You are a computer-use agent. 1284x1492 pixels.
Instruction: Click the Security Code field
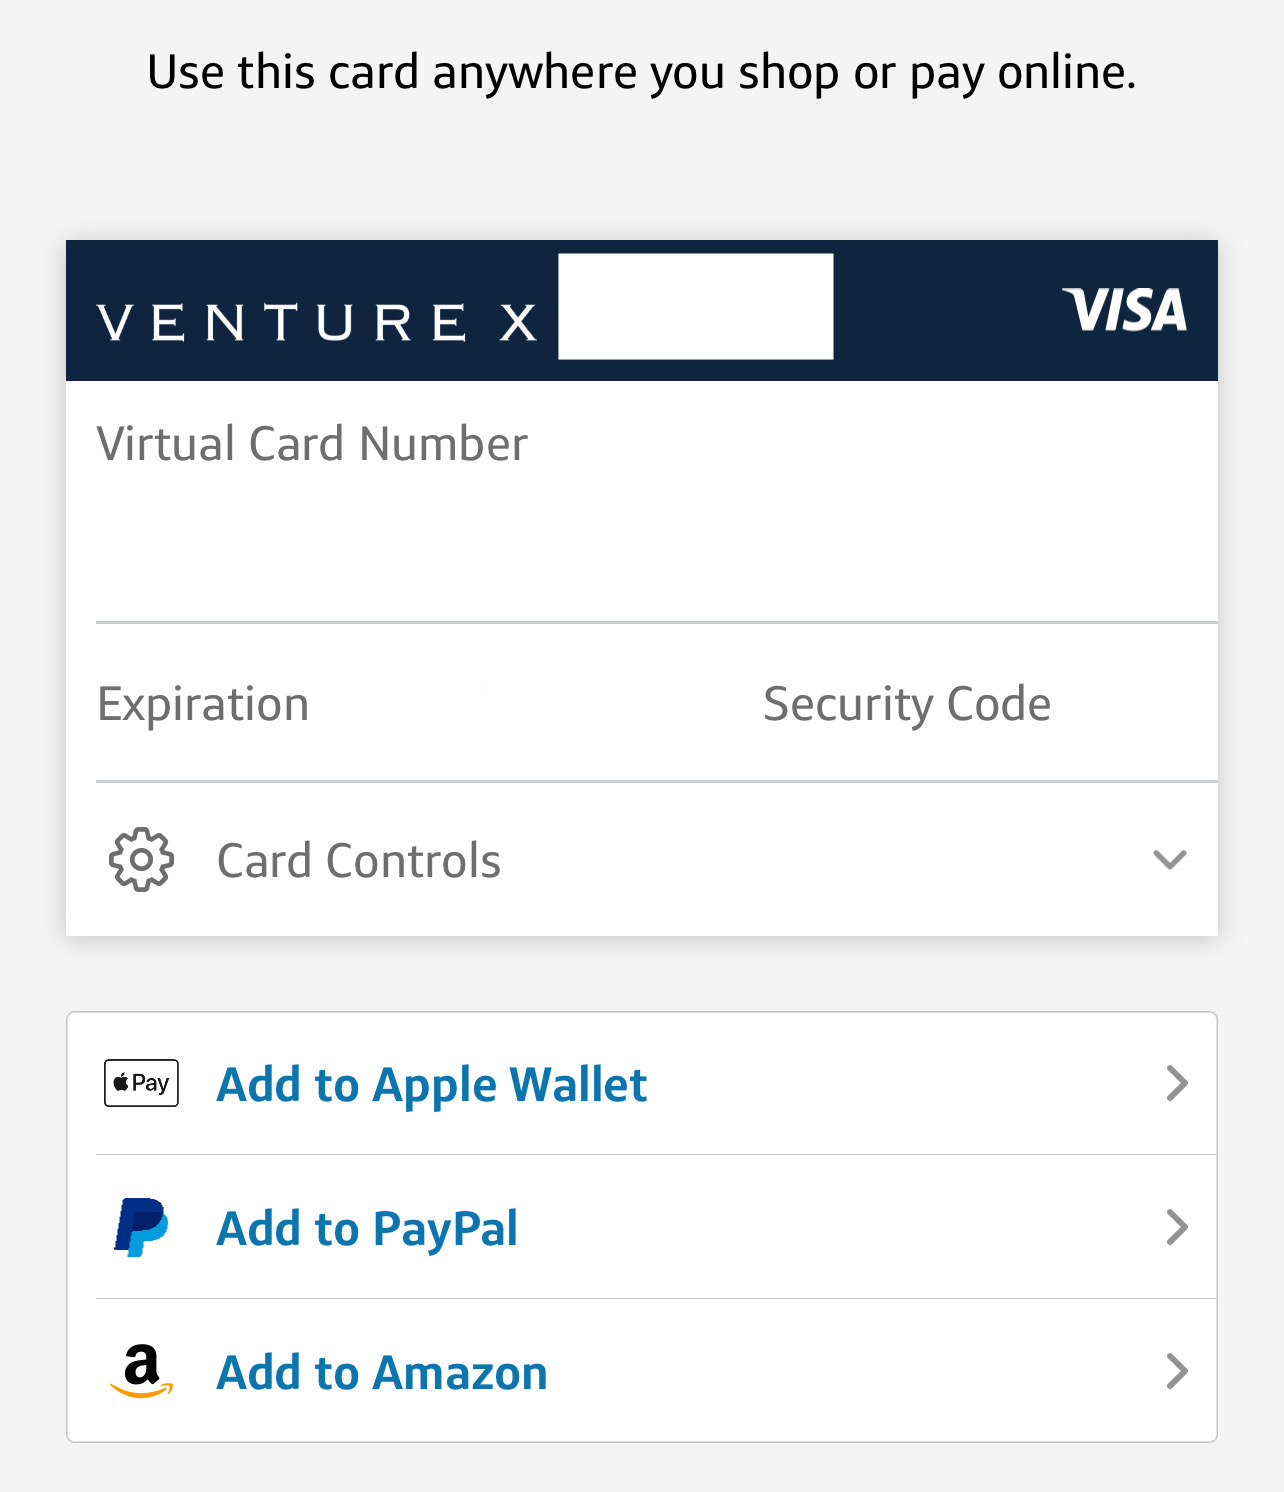pos(906,703)
